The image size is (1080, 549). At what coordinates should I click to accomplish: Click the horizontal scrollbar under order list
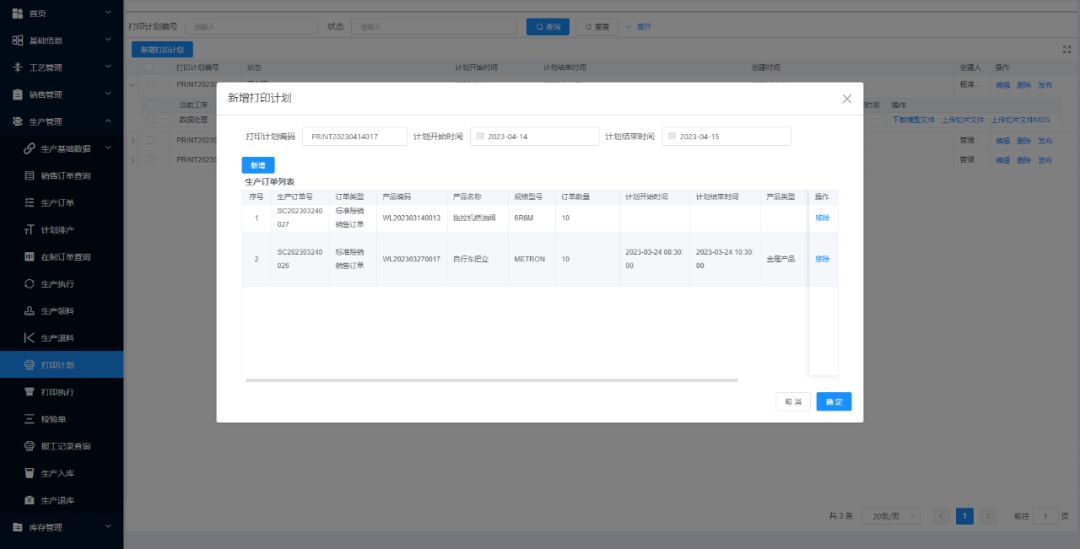(490, 380)
